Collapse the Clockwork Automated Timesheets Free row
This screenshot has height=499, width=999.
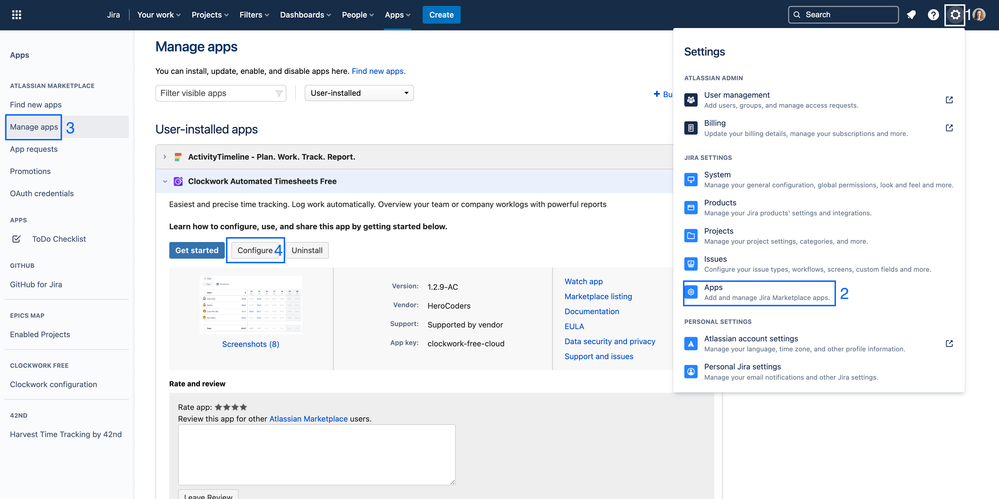click(x=164, y=182)
